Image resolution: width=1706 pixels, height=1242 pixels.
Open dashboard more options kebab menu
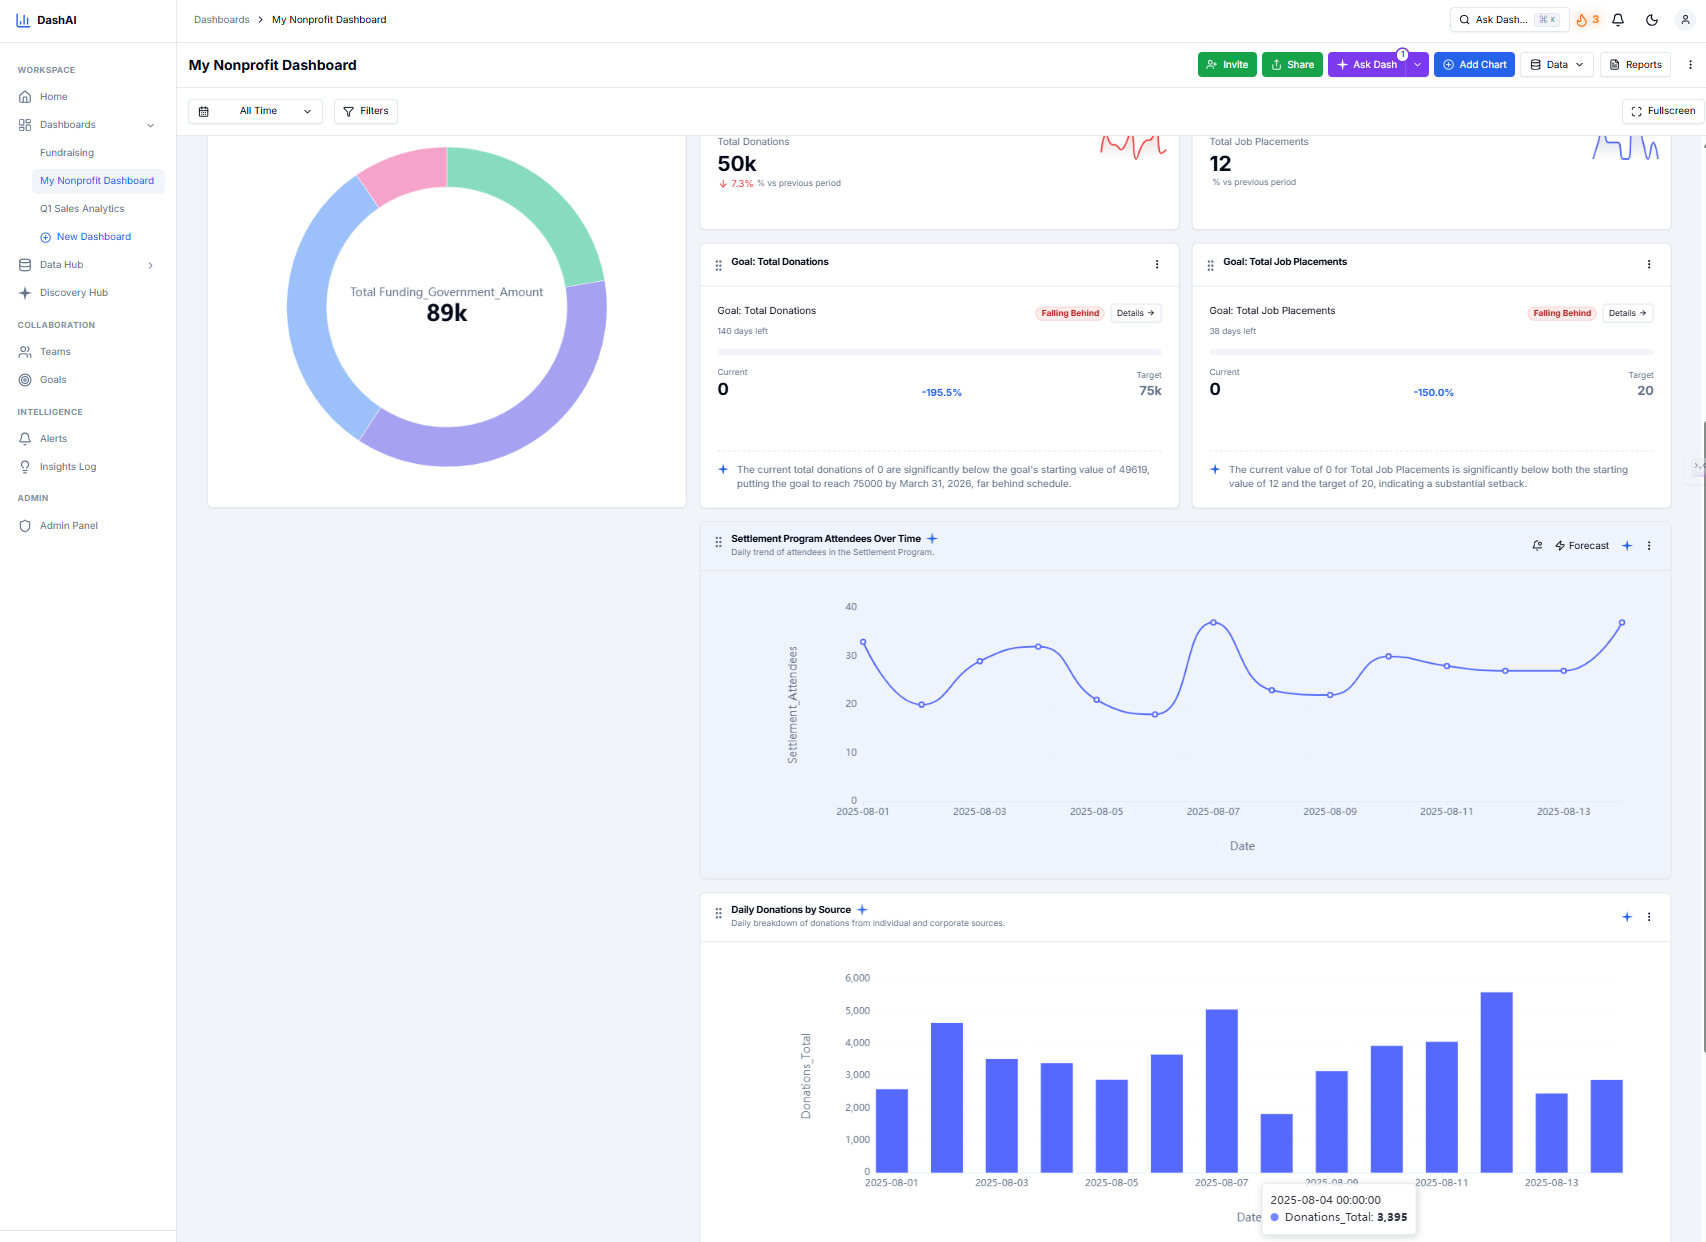(1691, 65)
